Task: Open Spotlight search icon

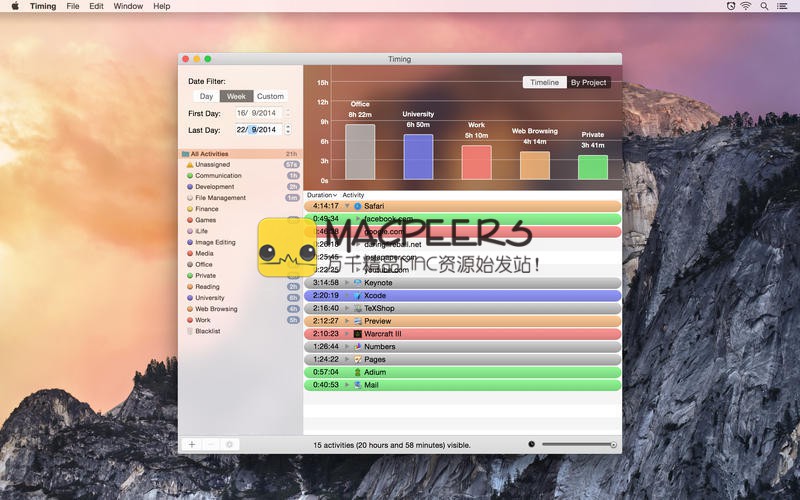Action: (x=764, y=6)
